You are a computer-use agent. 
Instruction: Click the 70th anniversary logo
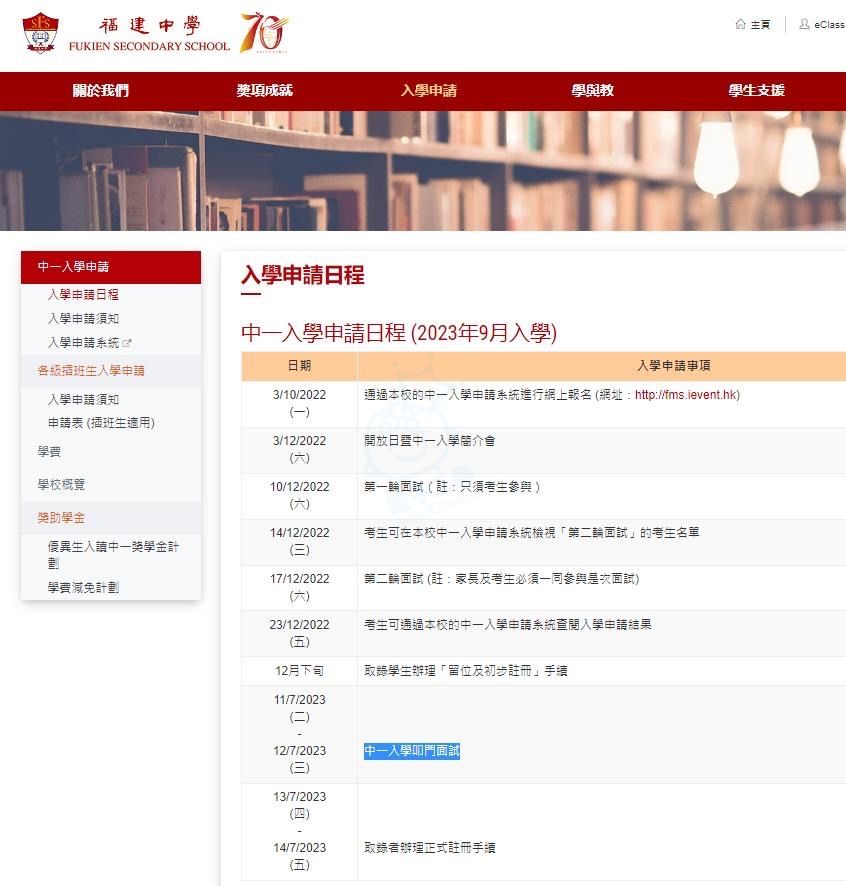265,33
